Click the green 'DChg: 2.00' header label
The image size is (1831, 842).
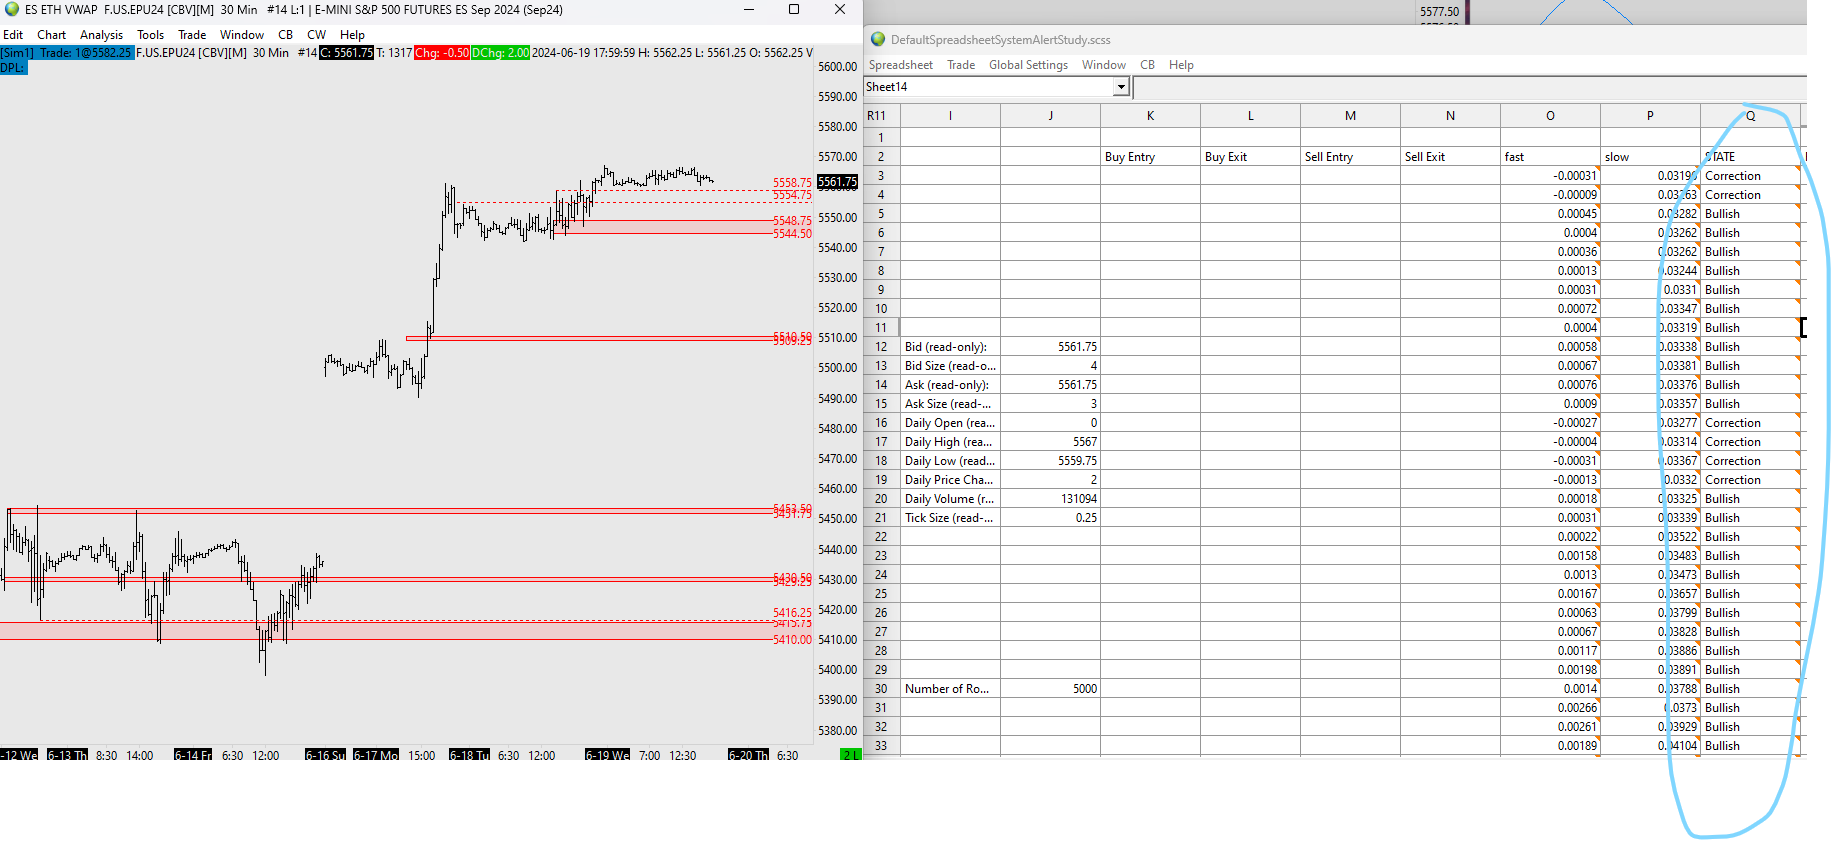[x=500, y=53]
